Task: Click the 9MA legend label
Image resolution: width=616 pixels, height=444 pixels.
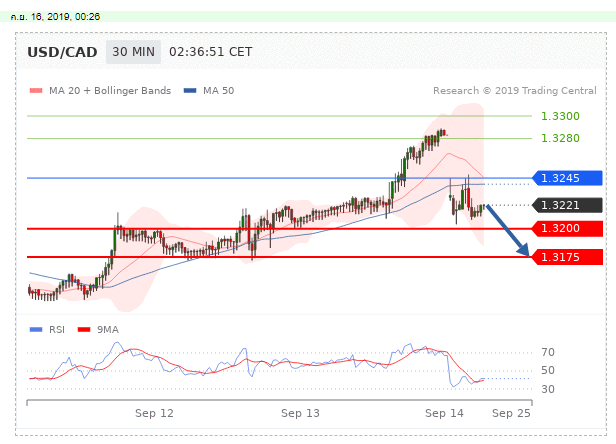Action: tap(108, 330)
